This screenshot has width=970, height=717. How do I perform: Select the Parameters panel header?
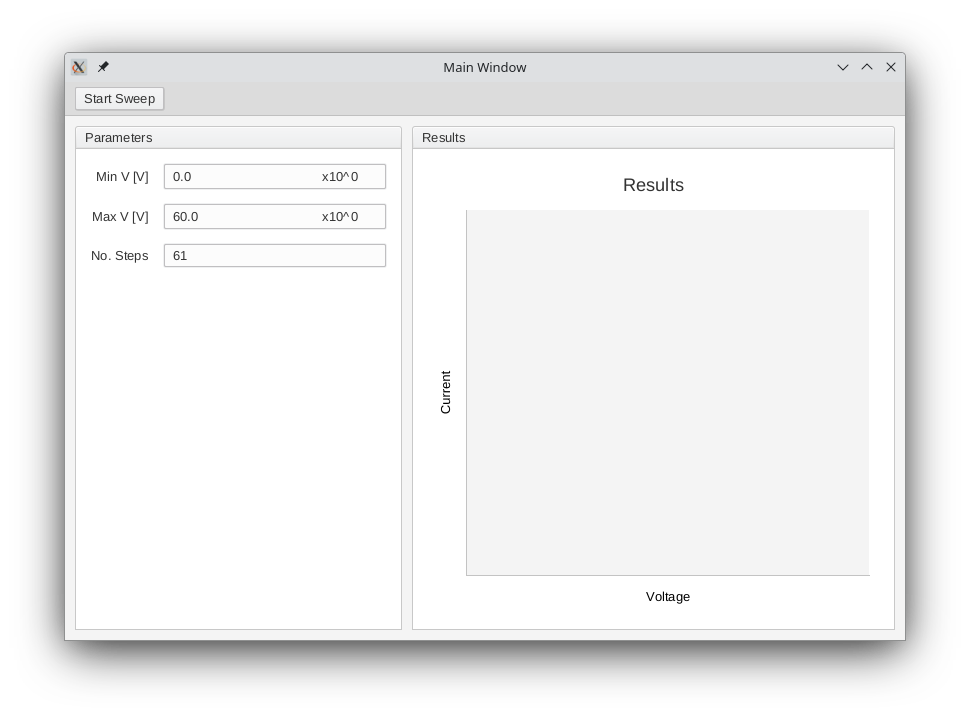pyautogui.click(x=238, y=137)
